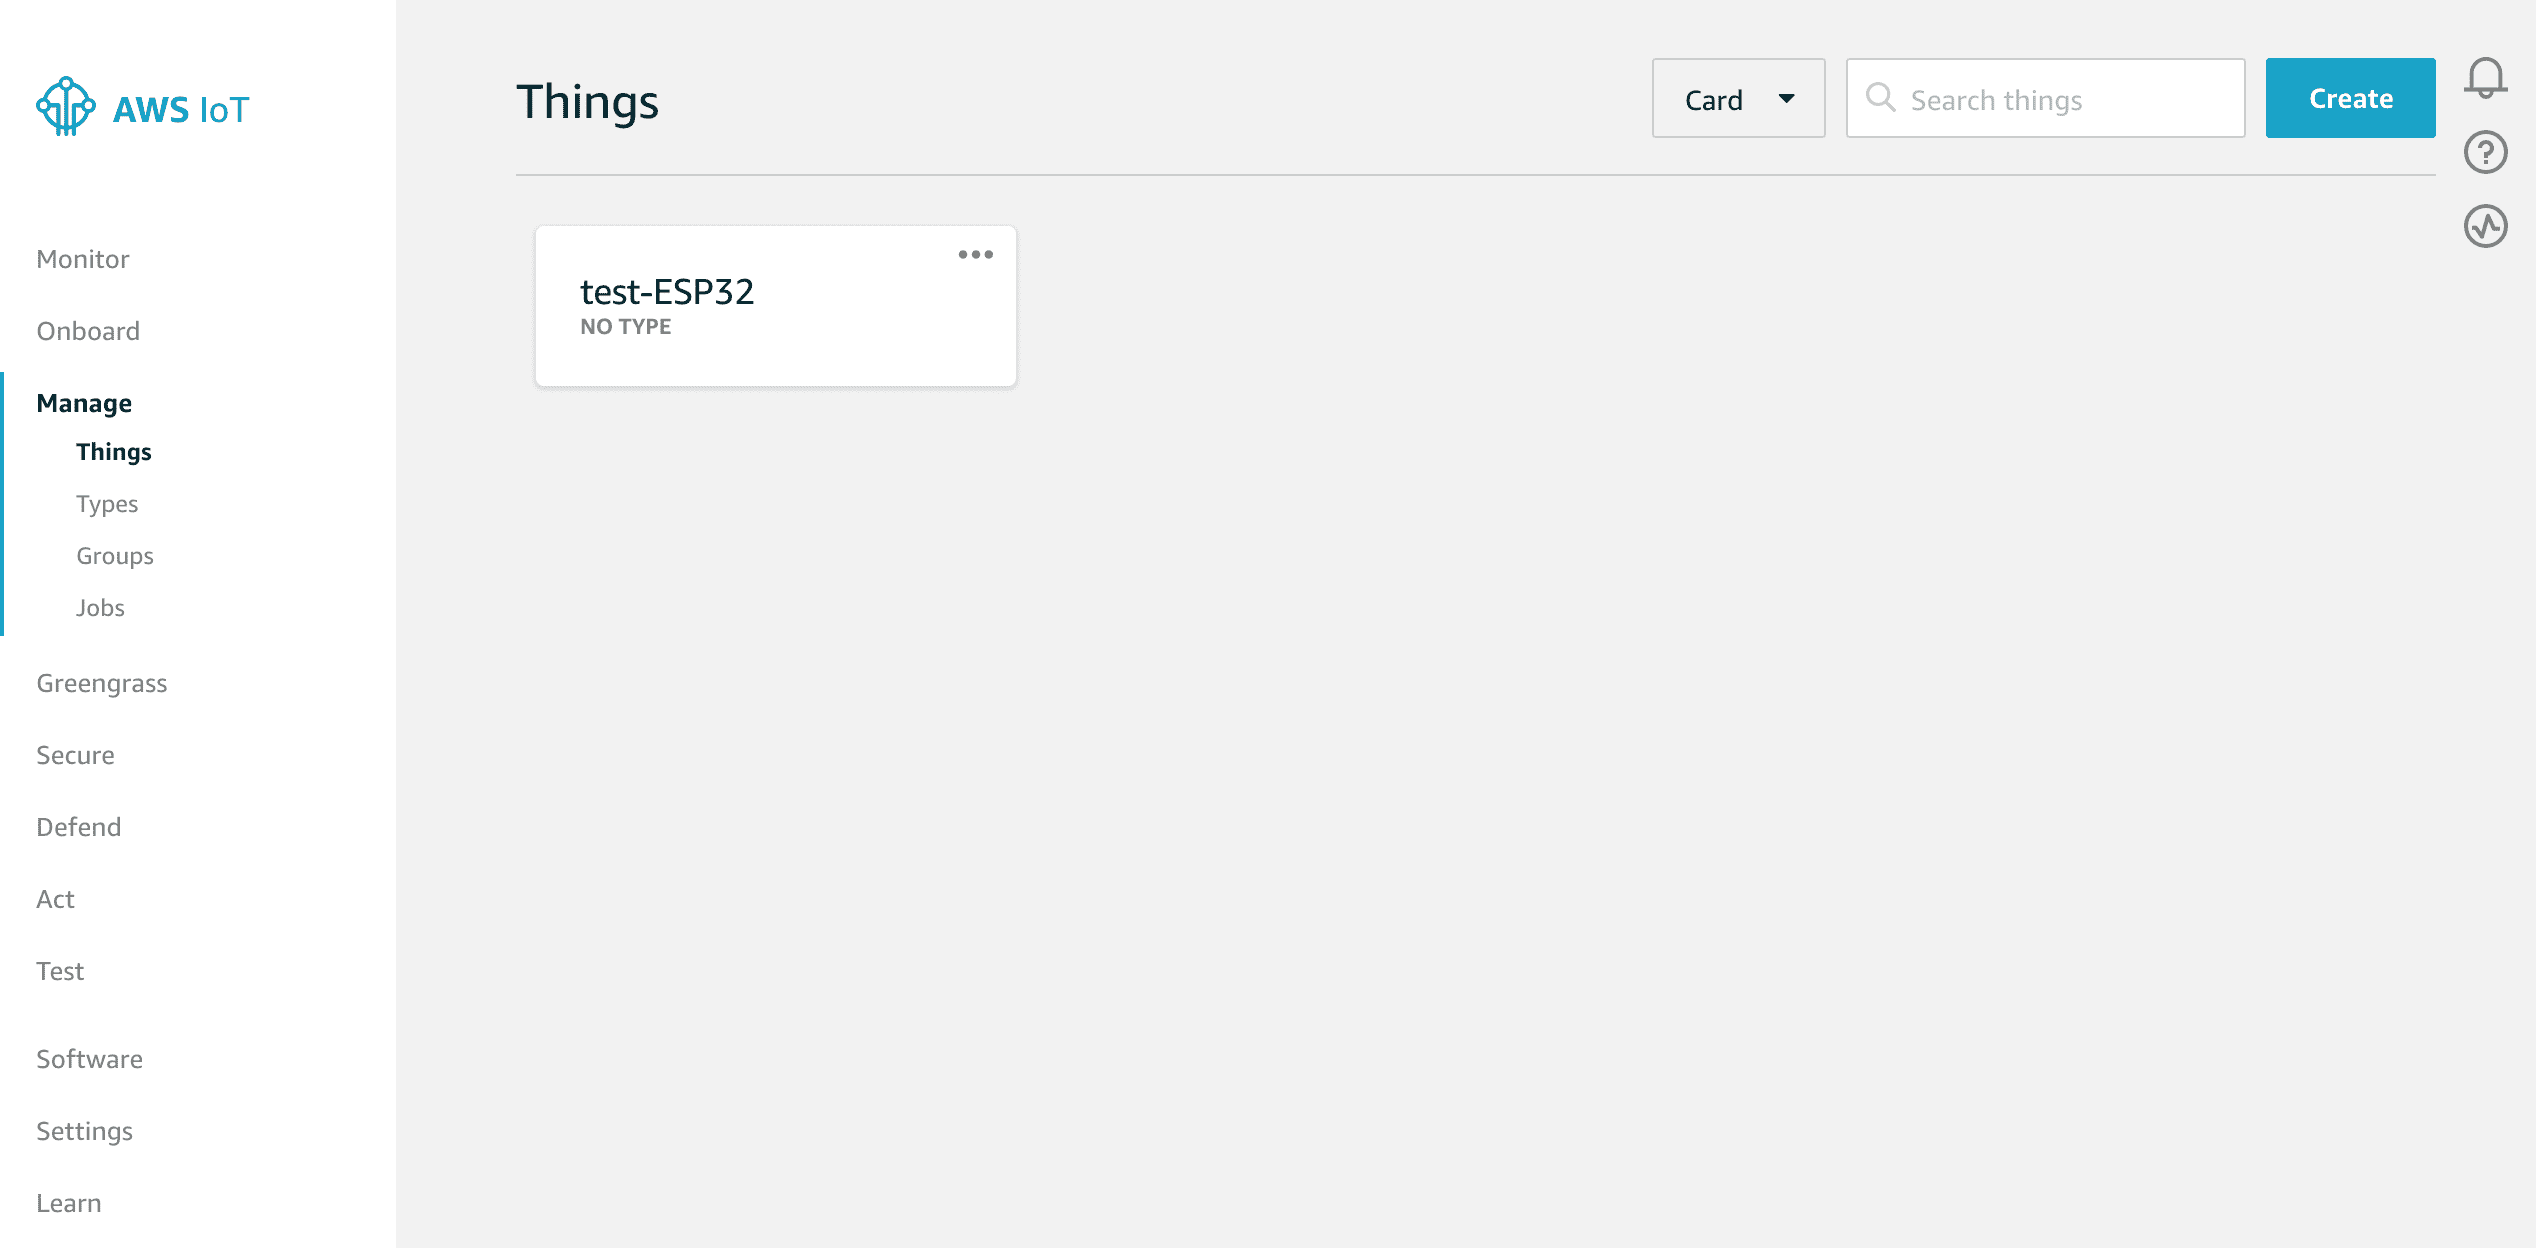Click the feedback pulse icon

[2488, 225]
